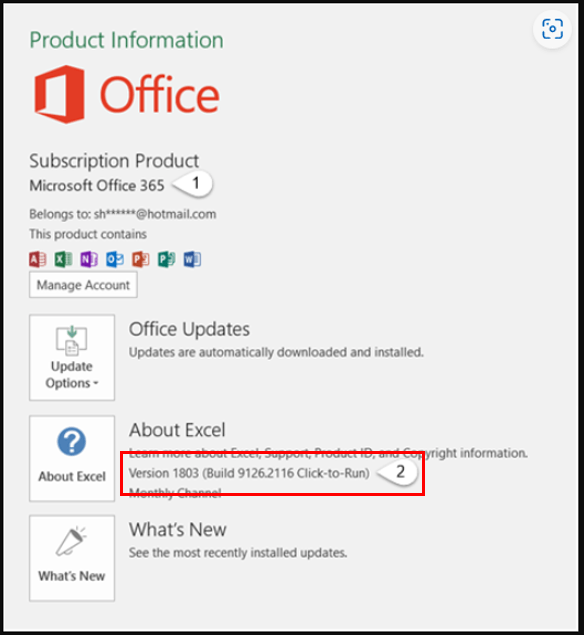Select the This product contains label
The width and height of the screenshot is (584, 635).
pyautogui.click(x=88, y=234)
